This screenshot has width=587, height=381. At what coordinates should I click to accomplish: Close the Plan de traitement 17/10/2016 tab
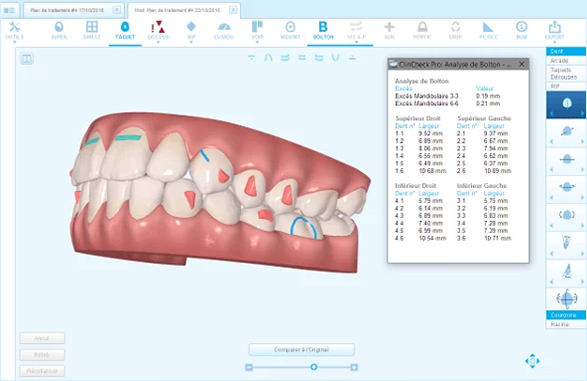117,10
